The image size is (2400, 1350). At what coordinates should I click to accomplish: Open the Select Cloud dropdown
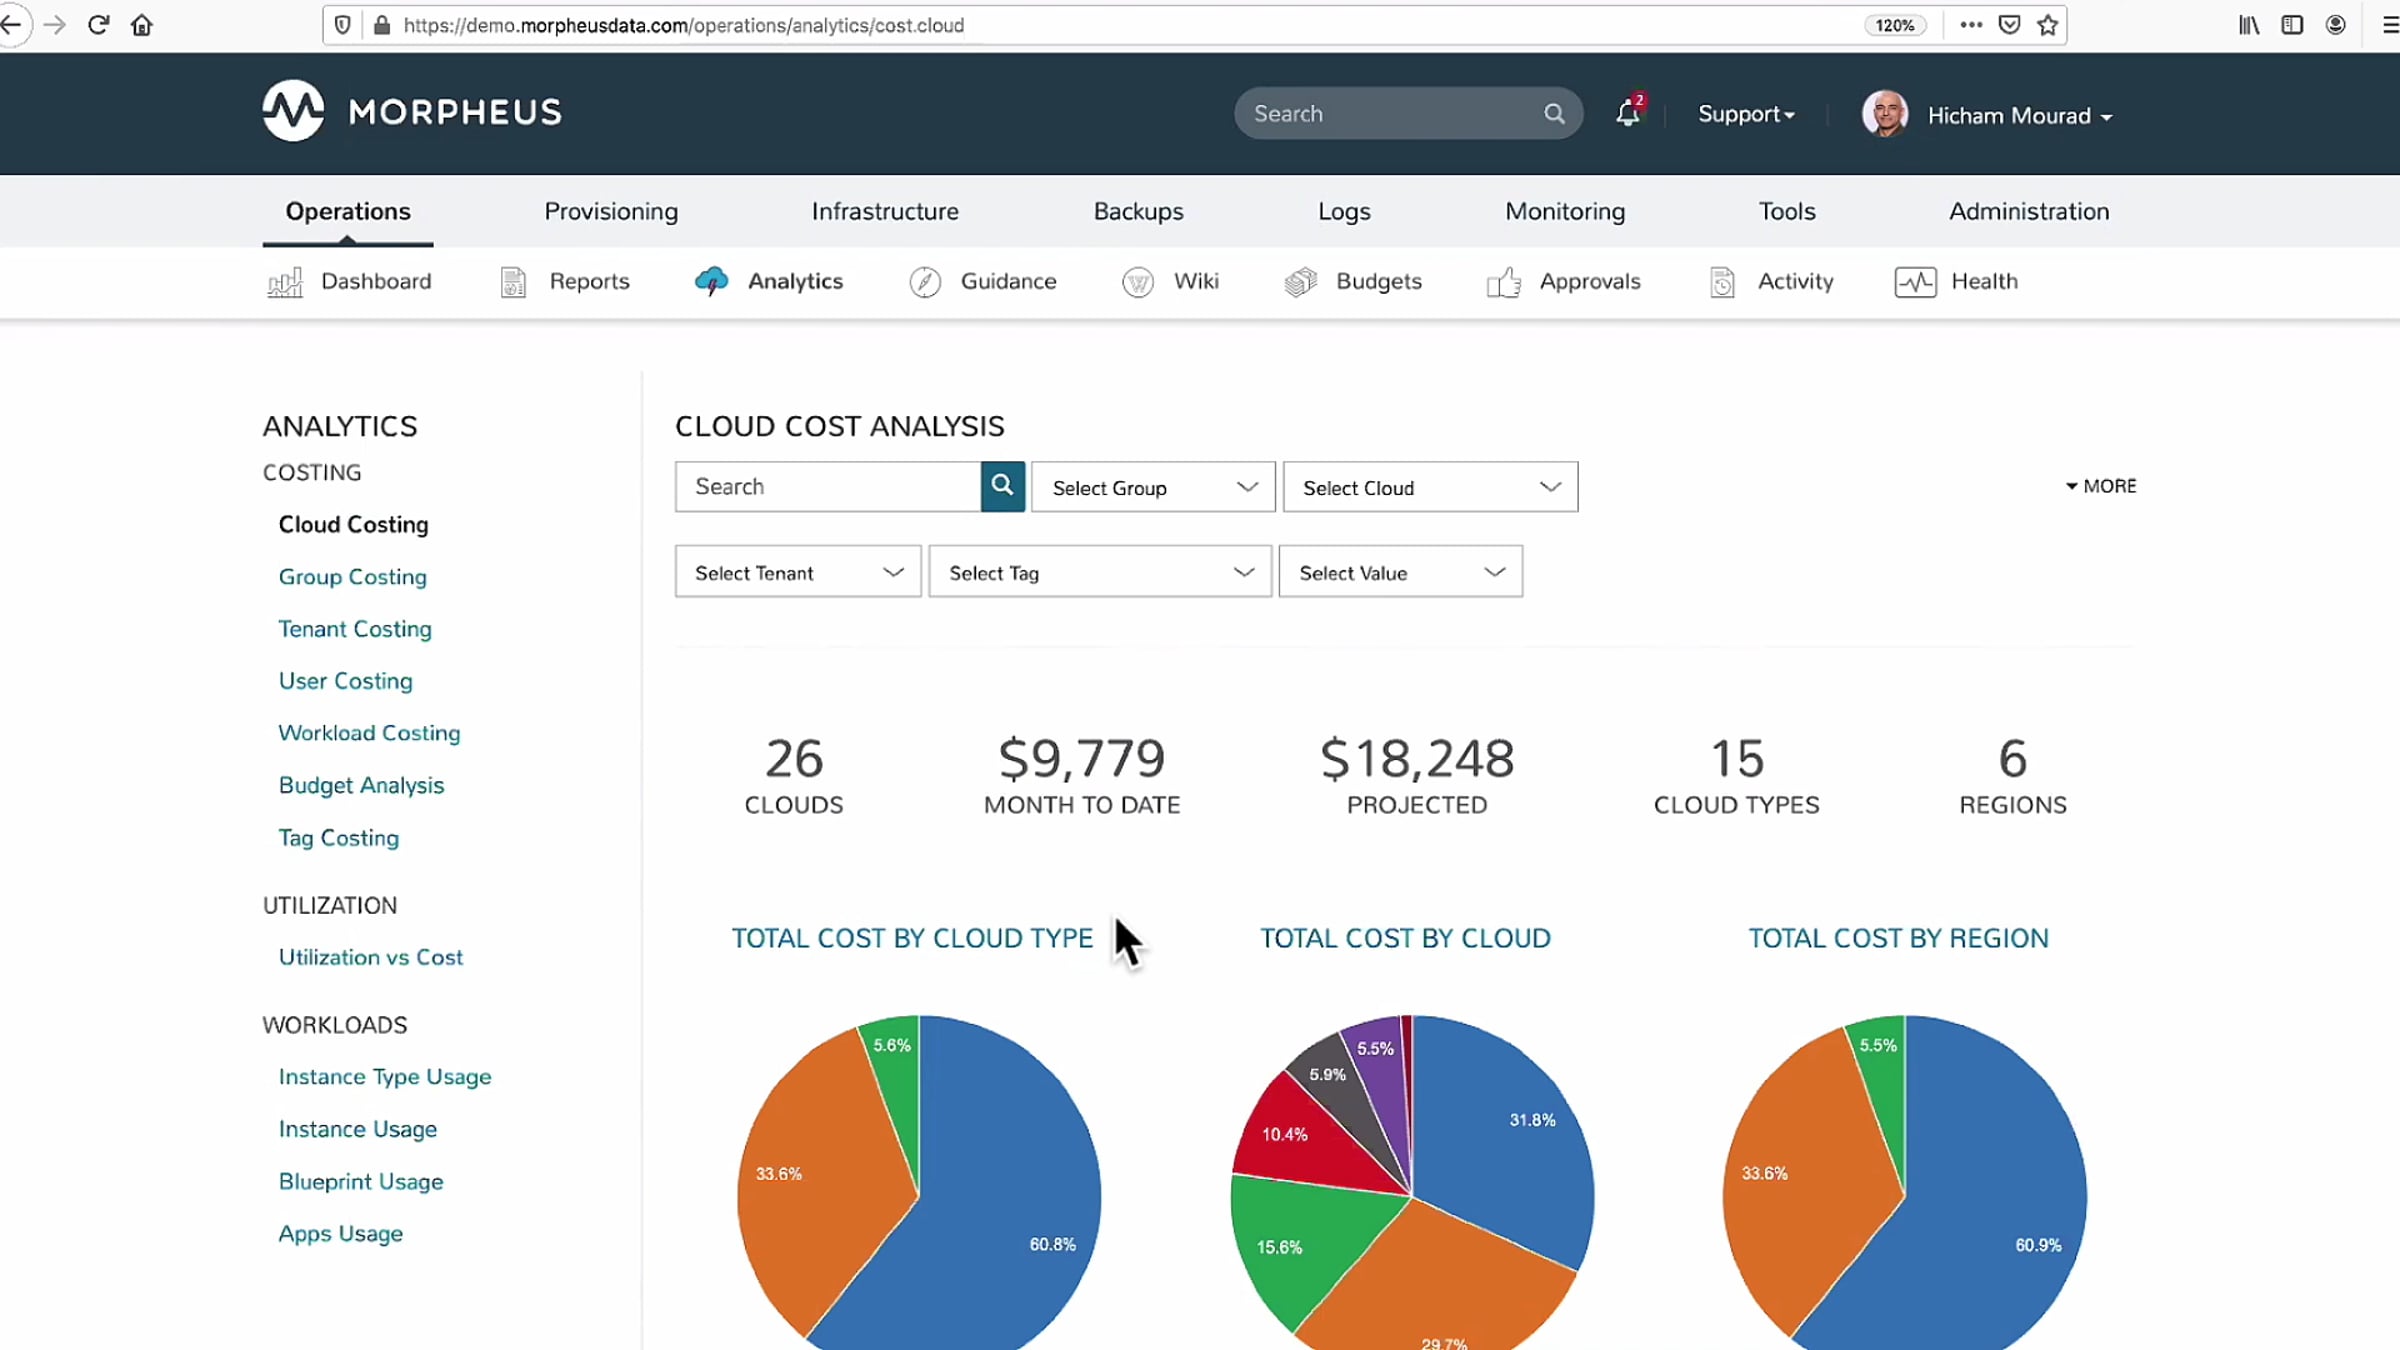point(1430,487)
